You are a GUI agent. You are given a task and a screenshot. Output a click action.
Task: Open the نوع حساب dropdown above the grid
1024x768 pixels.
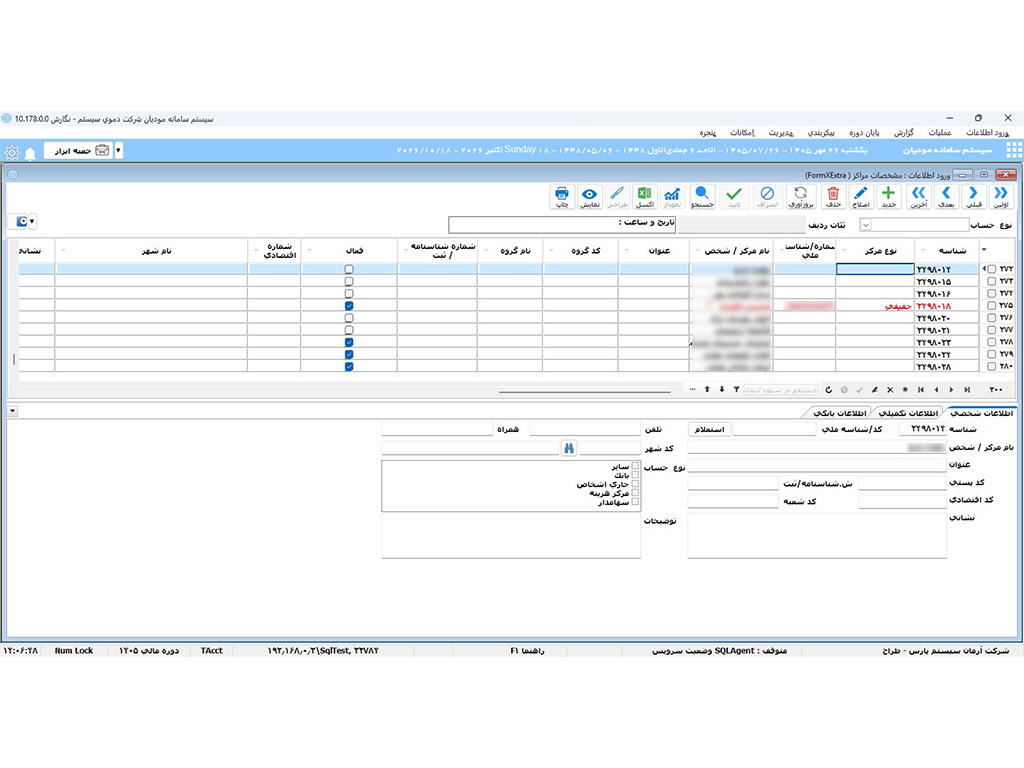click(x=866, y=225)
